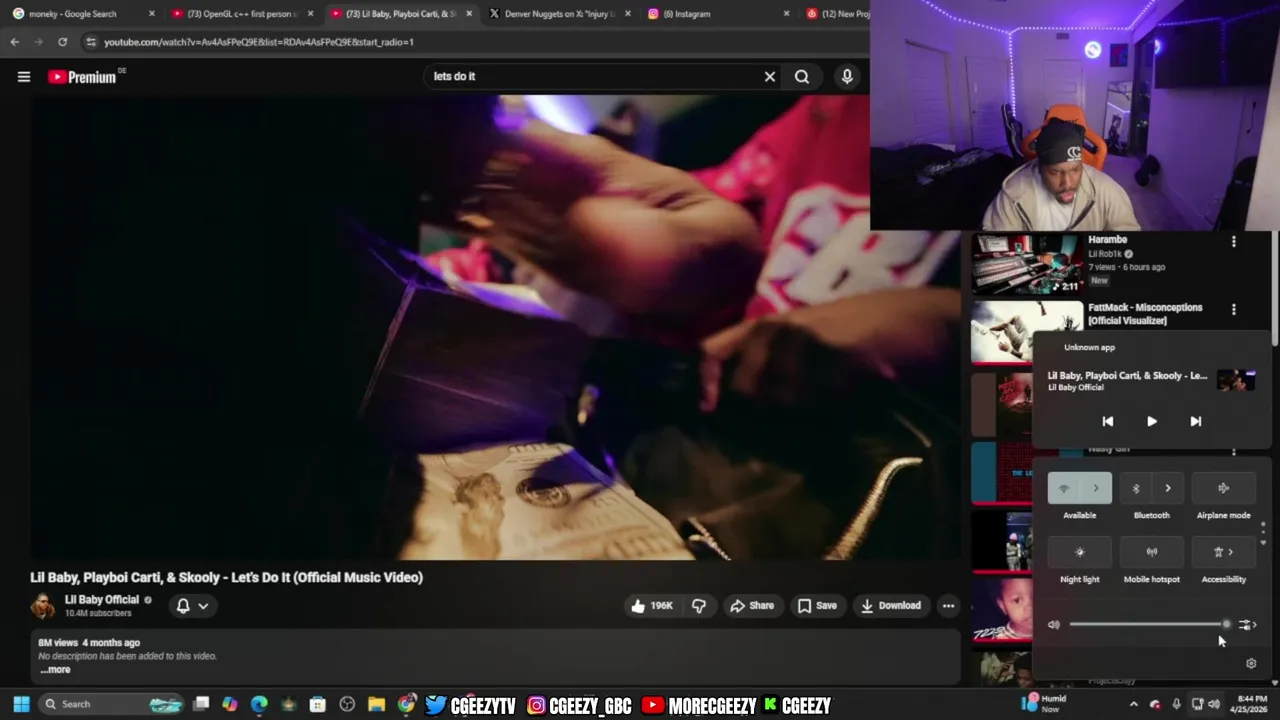Click the system tray microphone icon

(x=1176, y=704)
